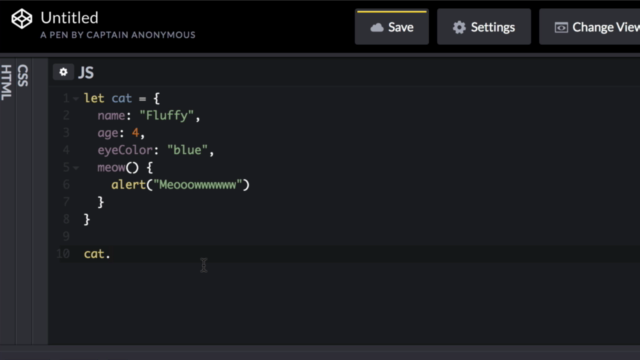
Task: Open JS editor settings gear
Action: click(63, 72)
